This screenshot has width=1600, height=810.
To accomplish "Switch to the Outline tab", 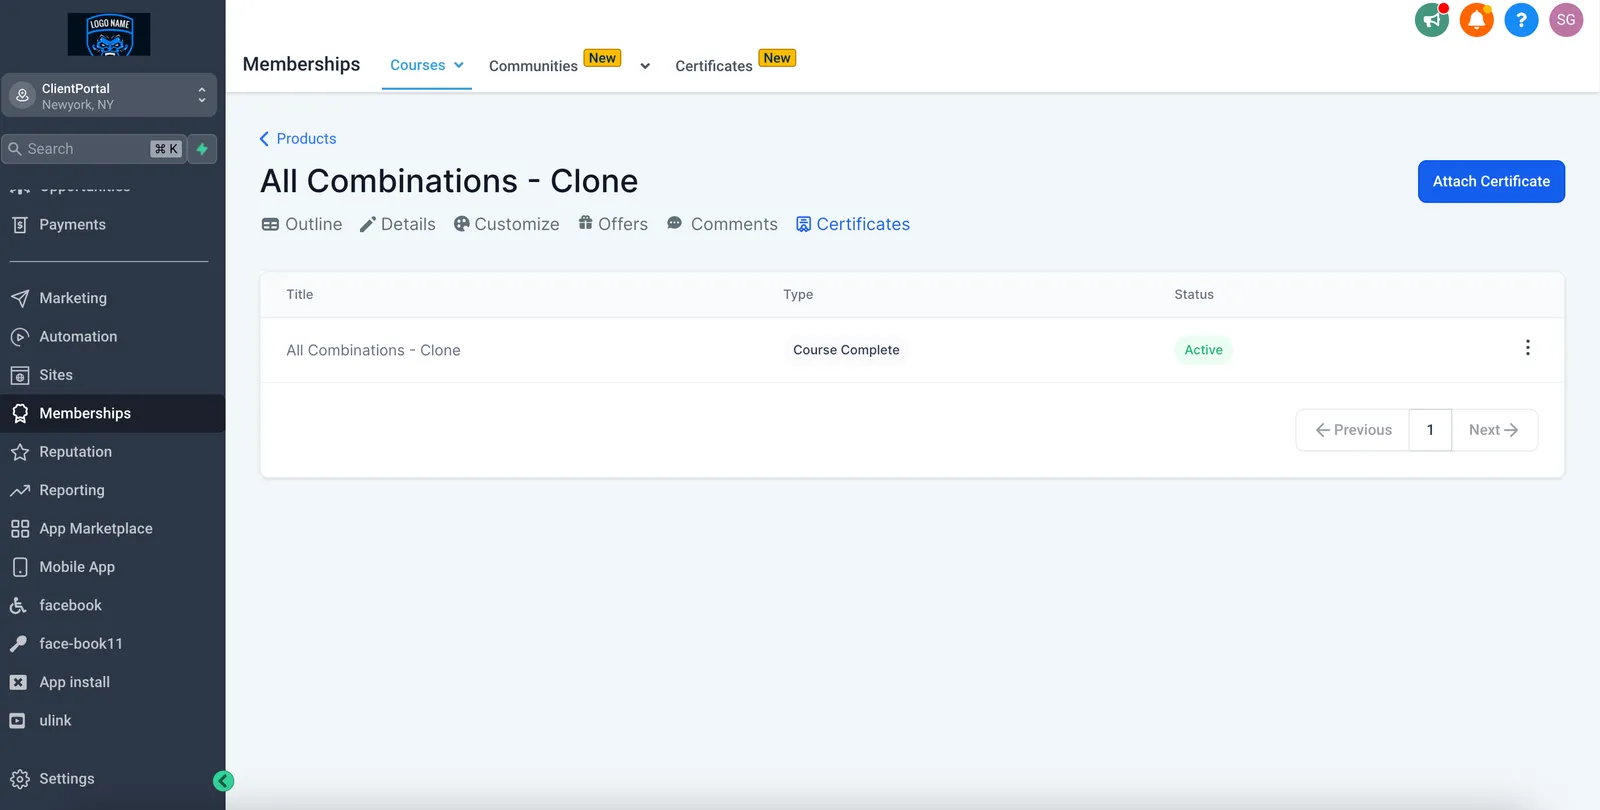I will pos(302,224).
